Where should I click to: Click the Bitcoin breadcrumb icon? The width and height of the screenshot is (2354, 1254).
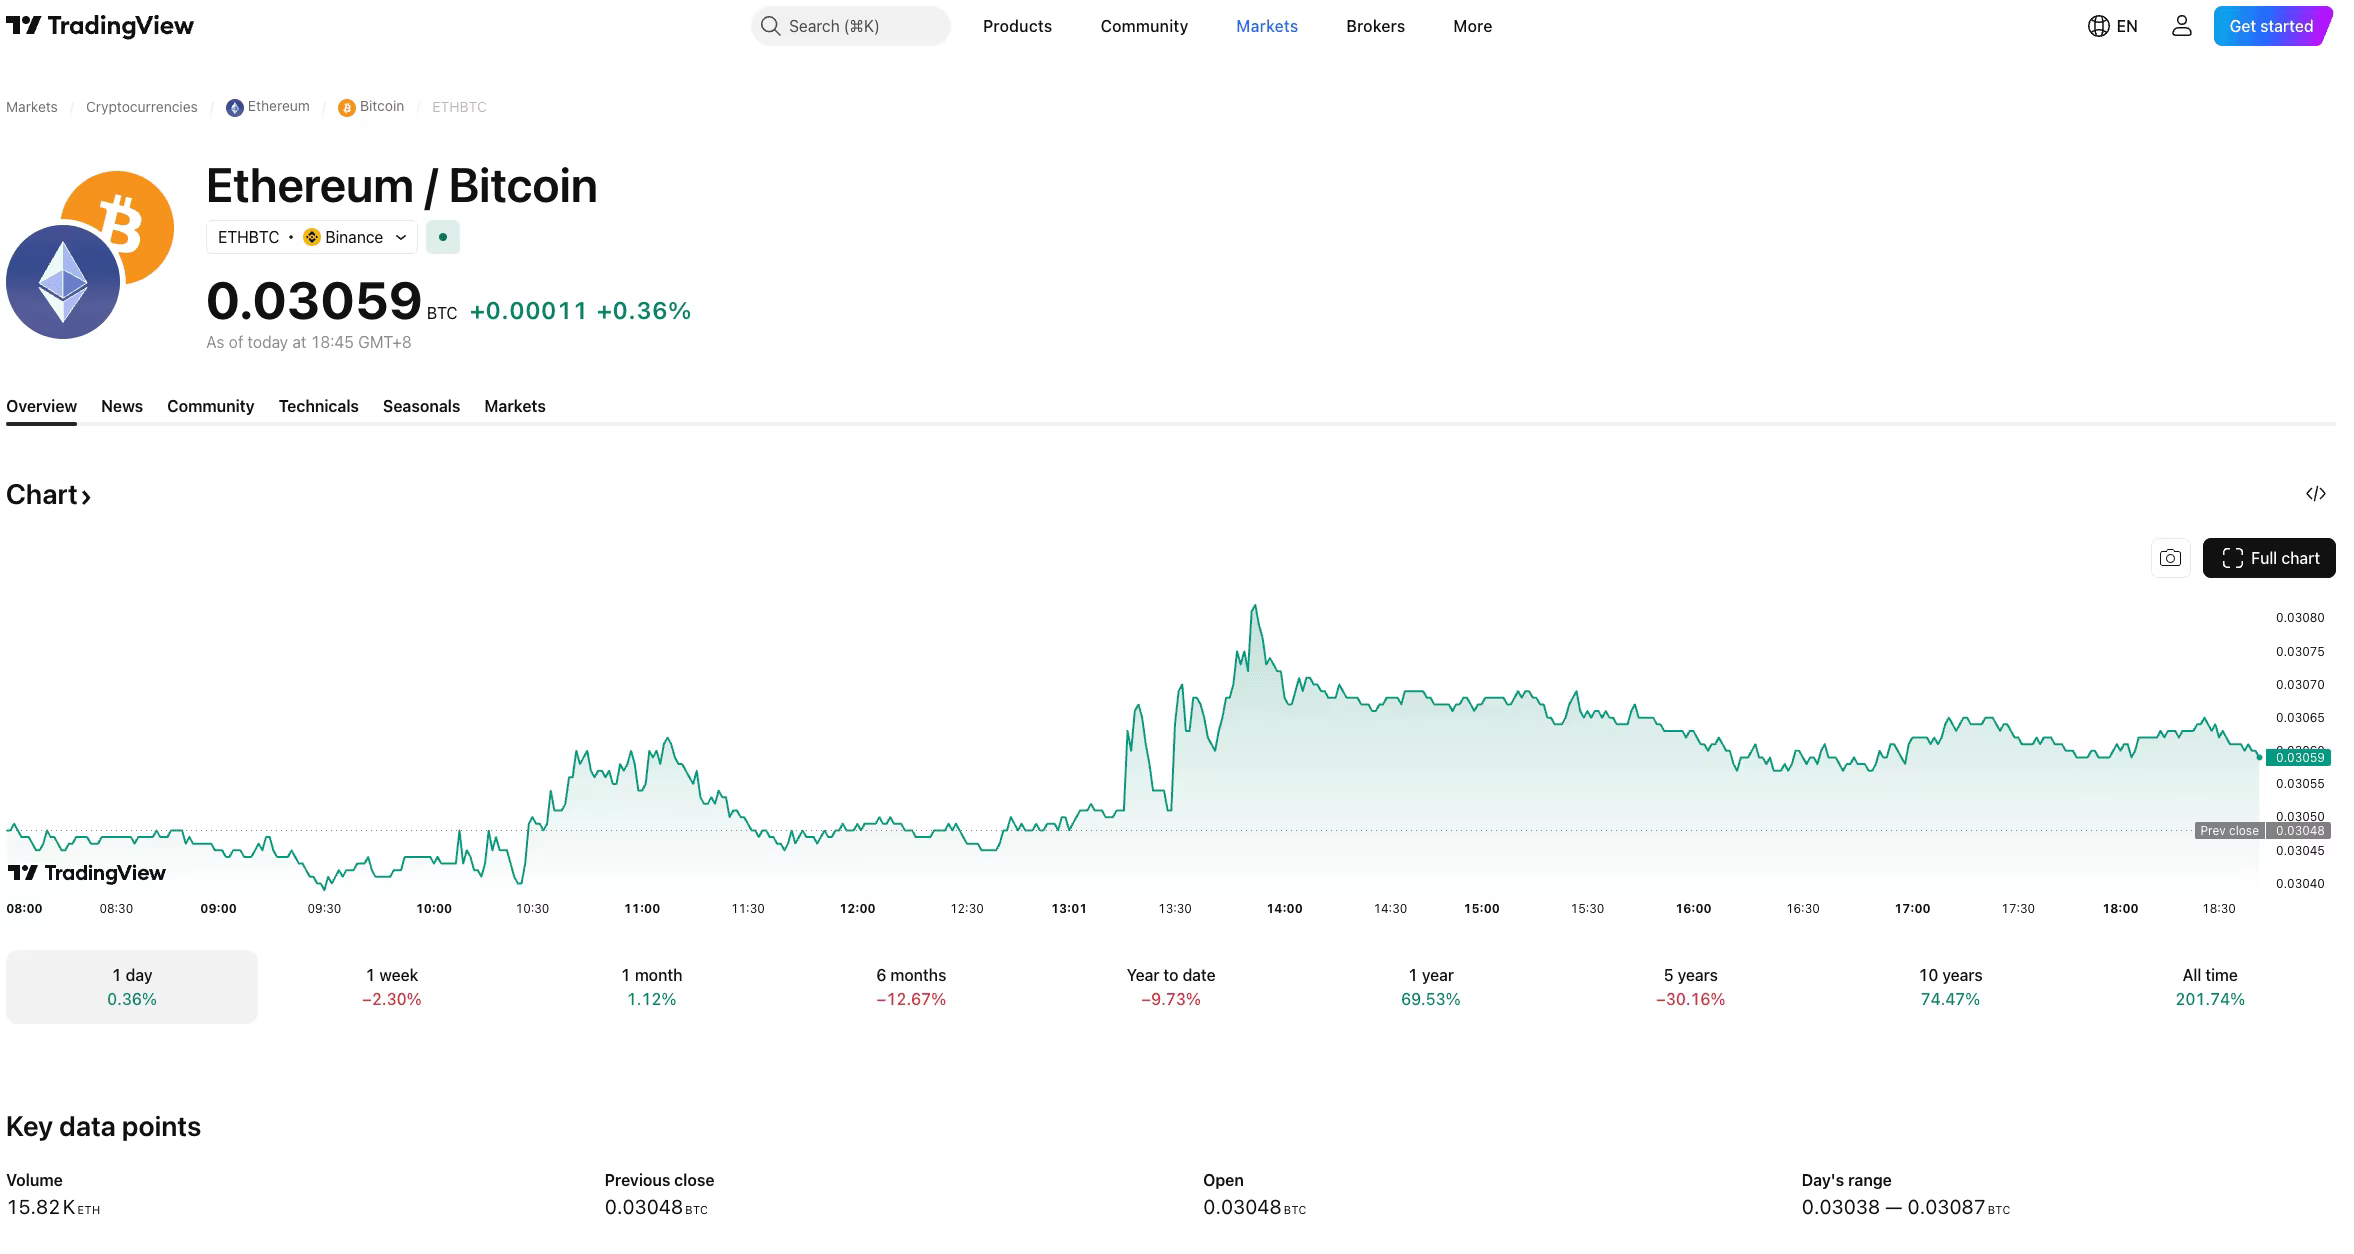[x=346, y=107]
